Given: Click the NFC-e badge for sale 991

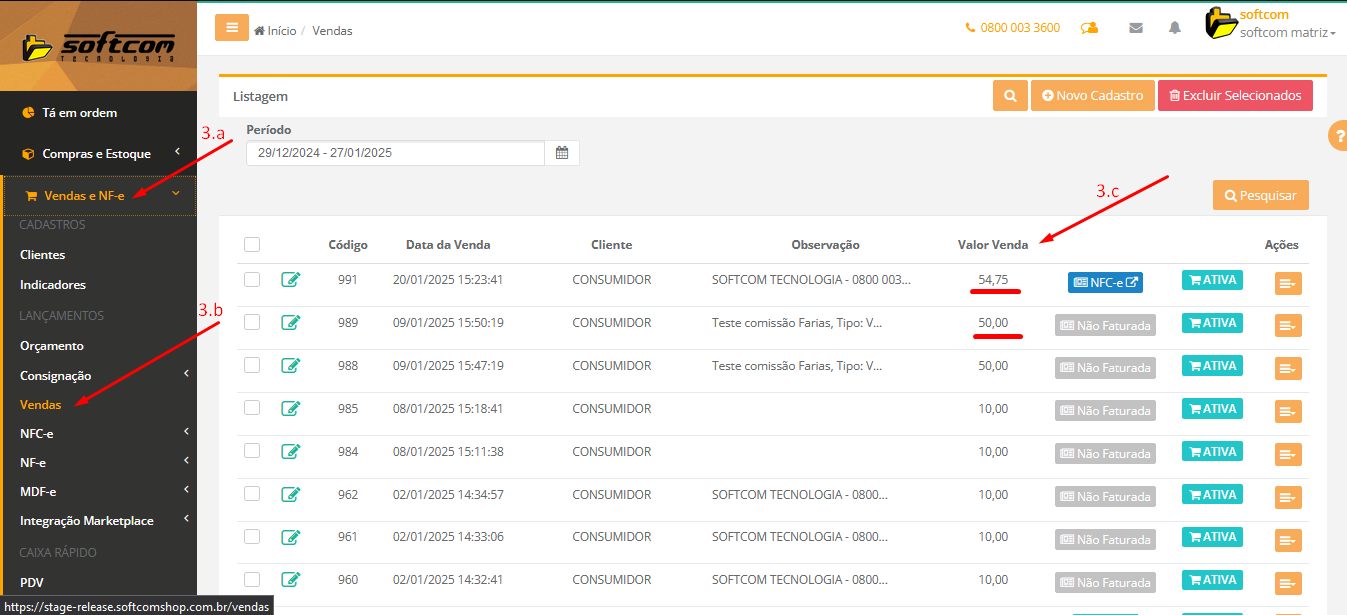Looking at the screenshot, I should pos(1105,283).
